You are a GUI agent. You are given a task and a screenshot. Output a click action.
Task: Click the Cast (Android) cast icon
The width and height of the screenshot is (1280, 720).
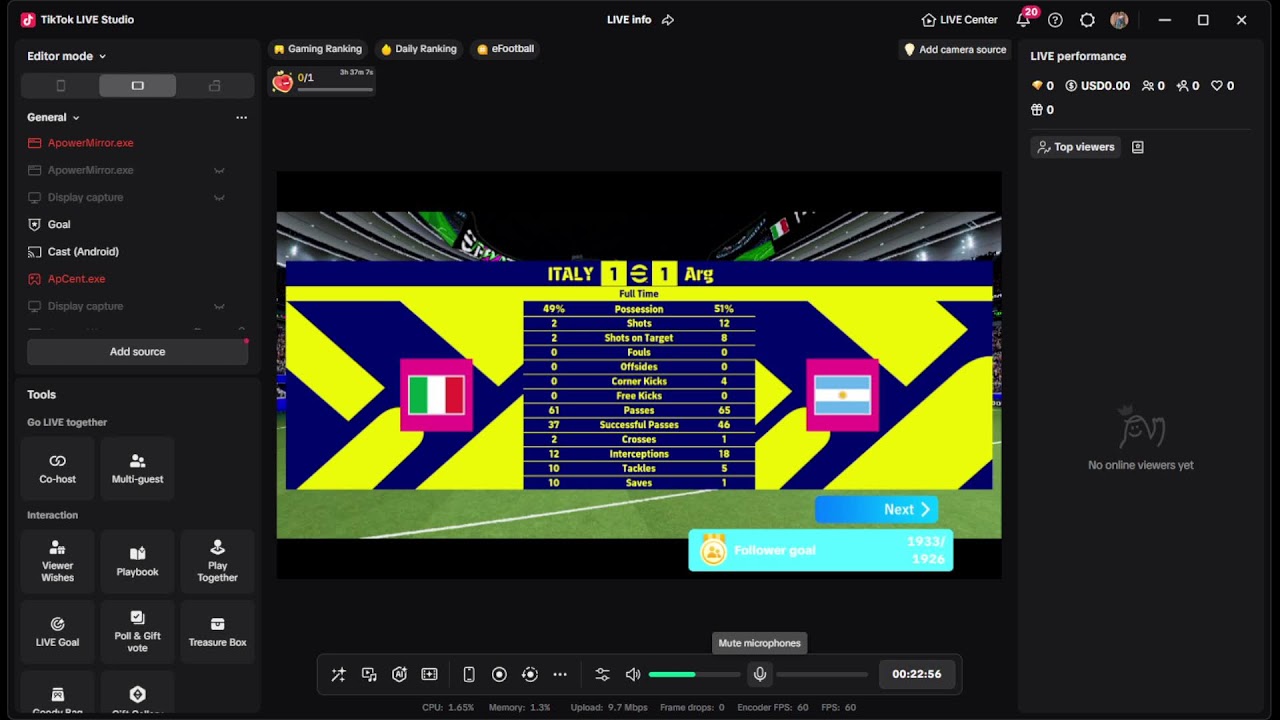tap(35, 252)
